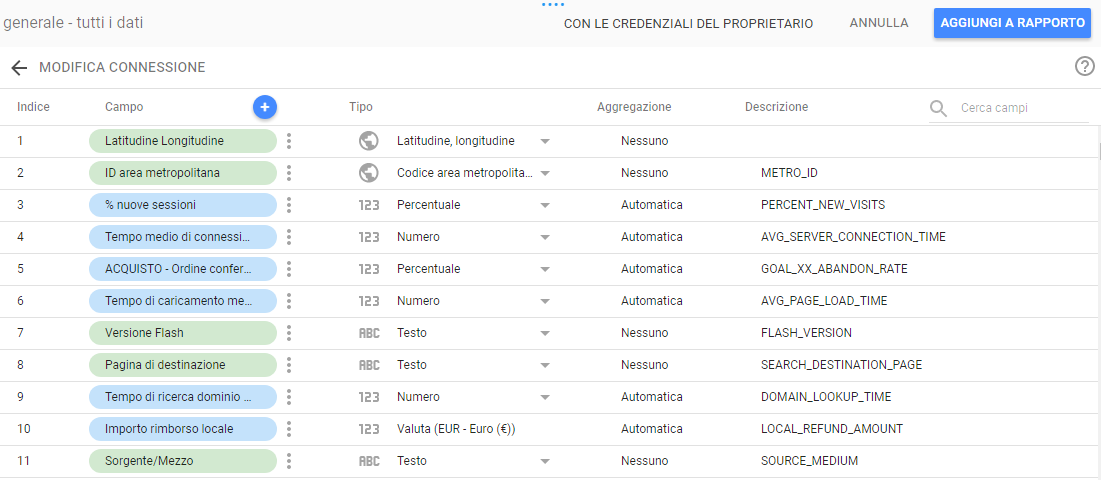Image resolution: width=1101 pixels, height=480 pixels.
Task: Expand type dropdown for % nuove sessioni
Action: coord(545,205)
